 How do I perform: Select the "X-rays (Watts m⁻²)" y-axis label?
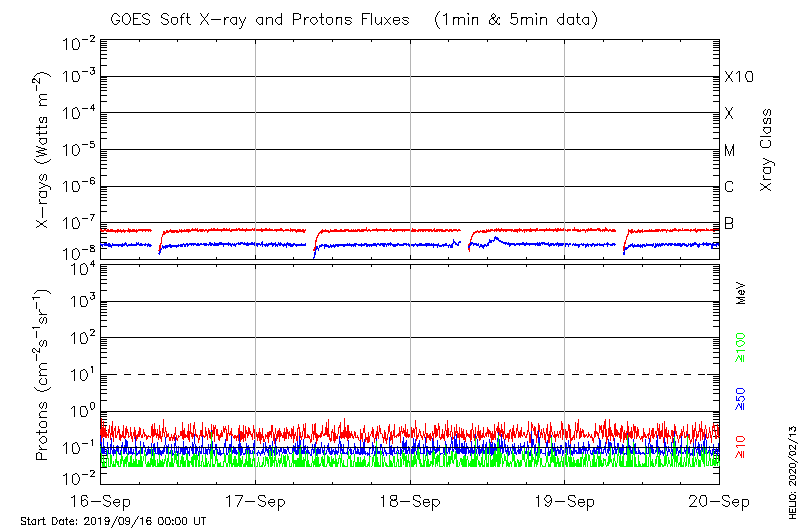tap(43, 152)
